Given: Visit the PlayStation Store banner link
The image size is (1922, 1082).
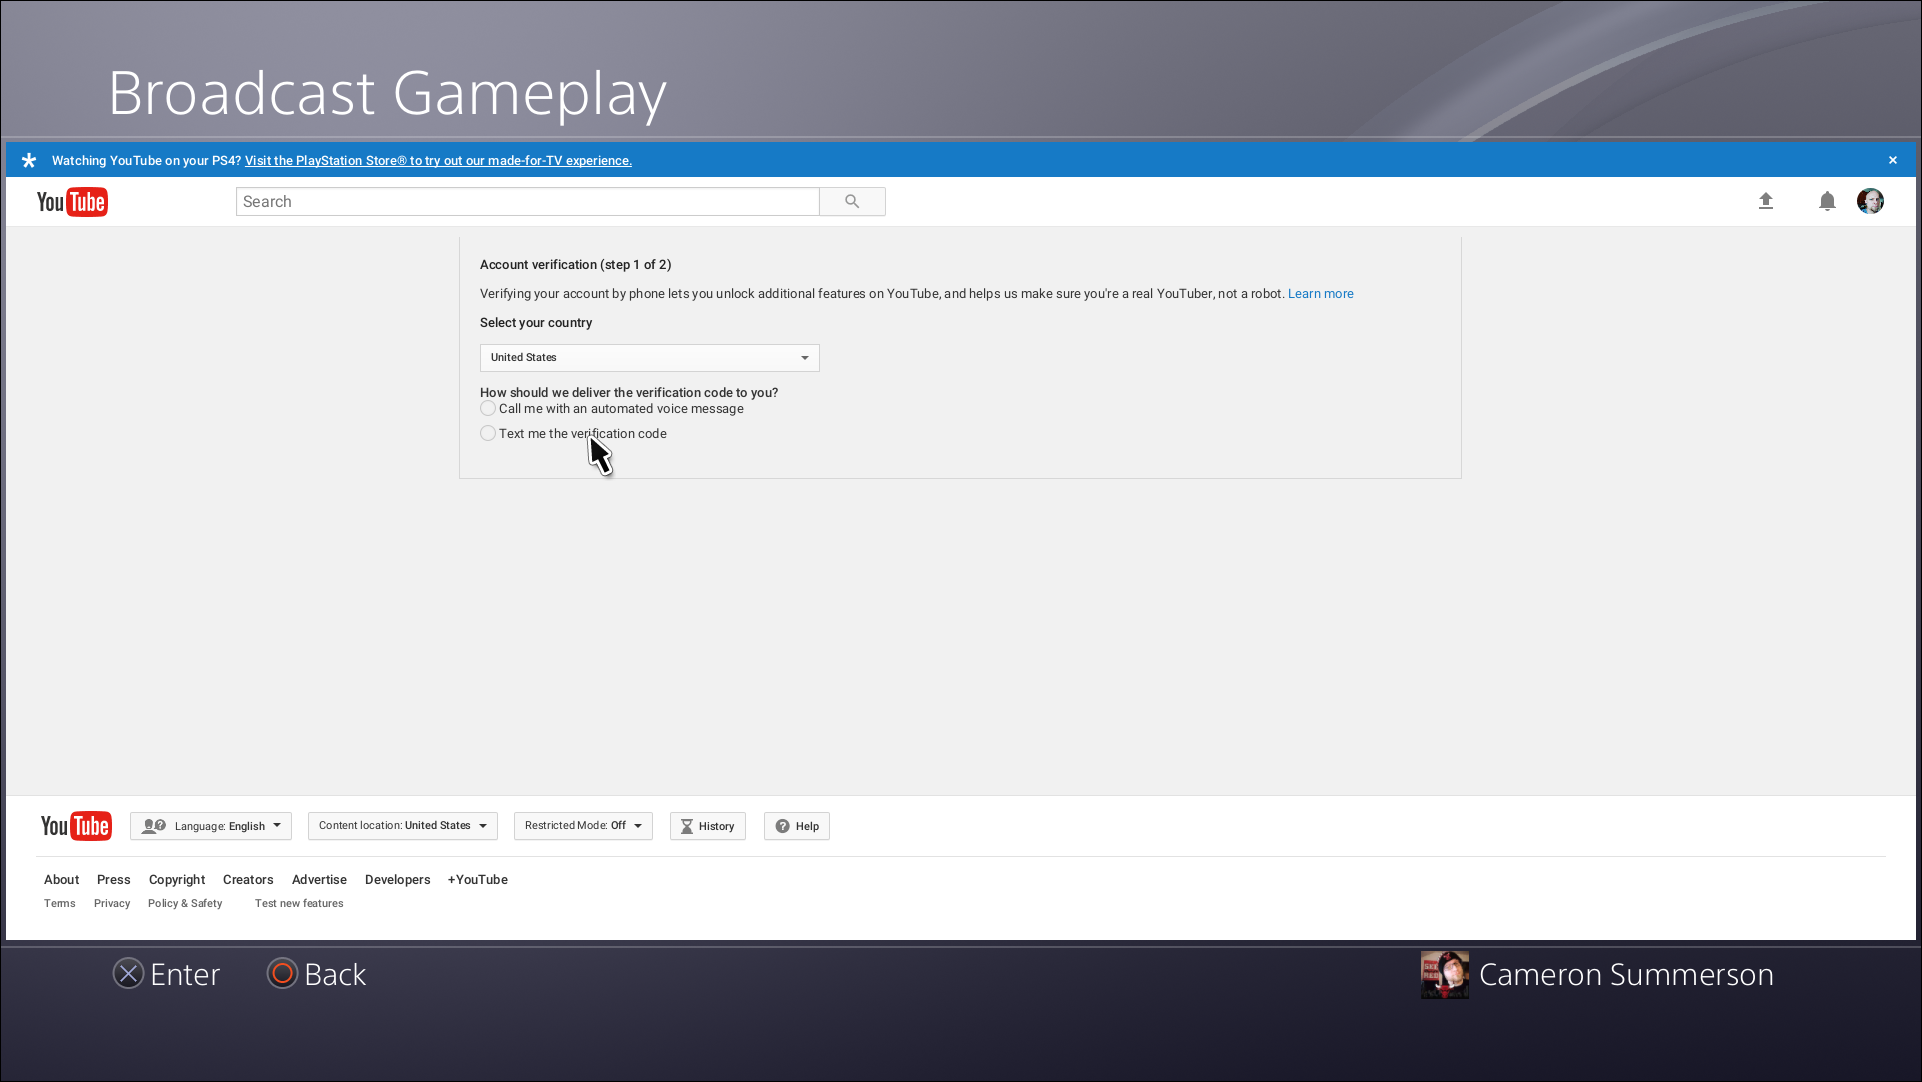Looking at the screenshot, I should [438, 161].
